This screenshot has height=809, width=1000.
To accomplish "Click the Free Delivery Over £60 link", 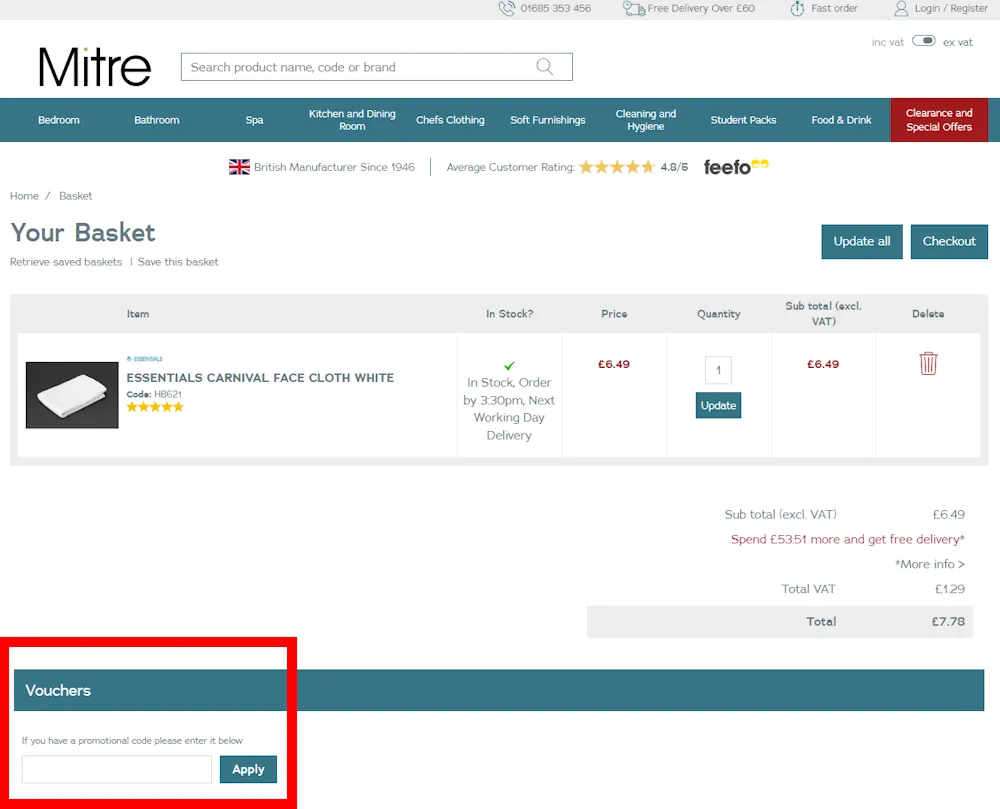I will coord(701,8).
